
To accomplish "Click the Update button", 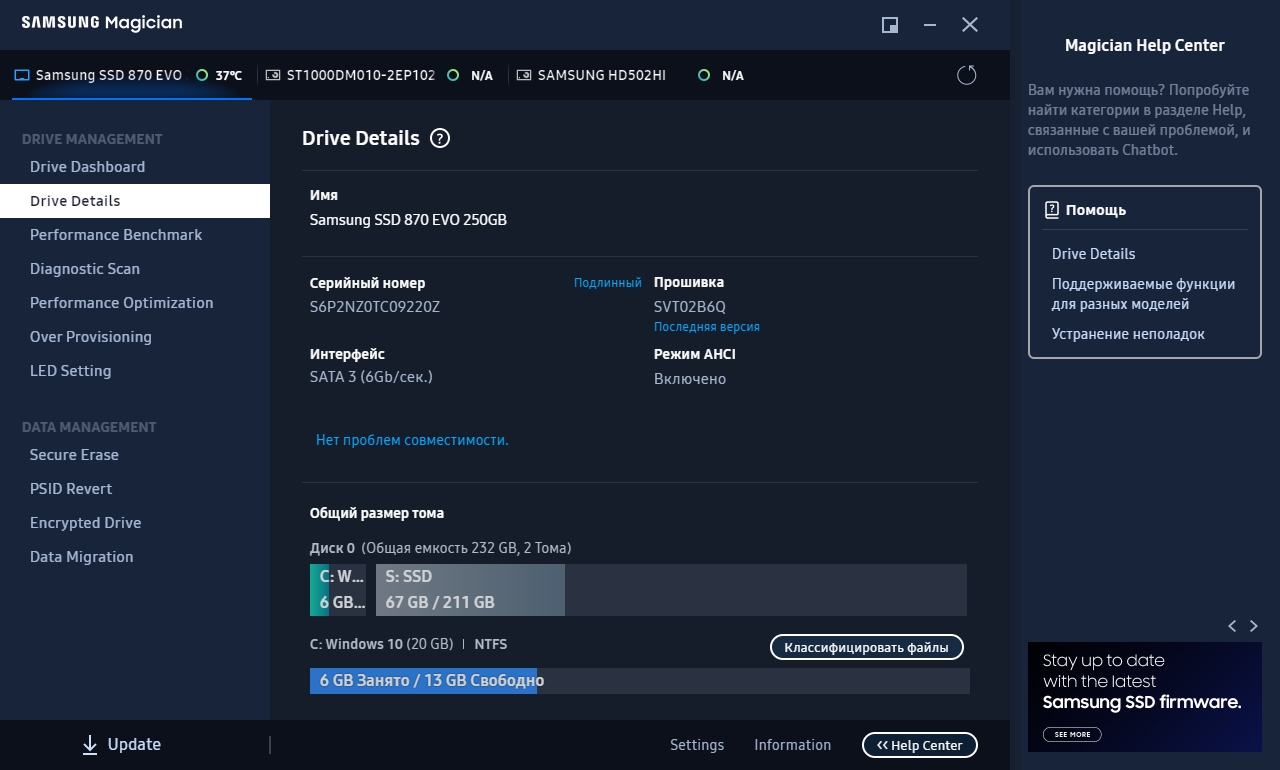I will pyautogui.click(x=121, y=744).
